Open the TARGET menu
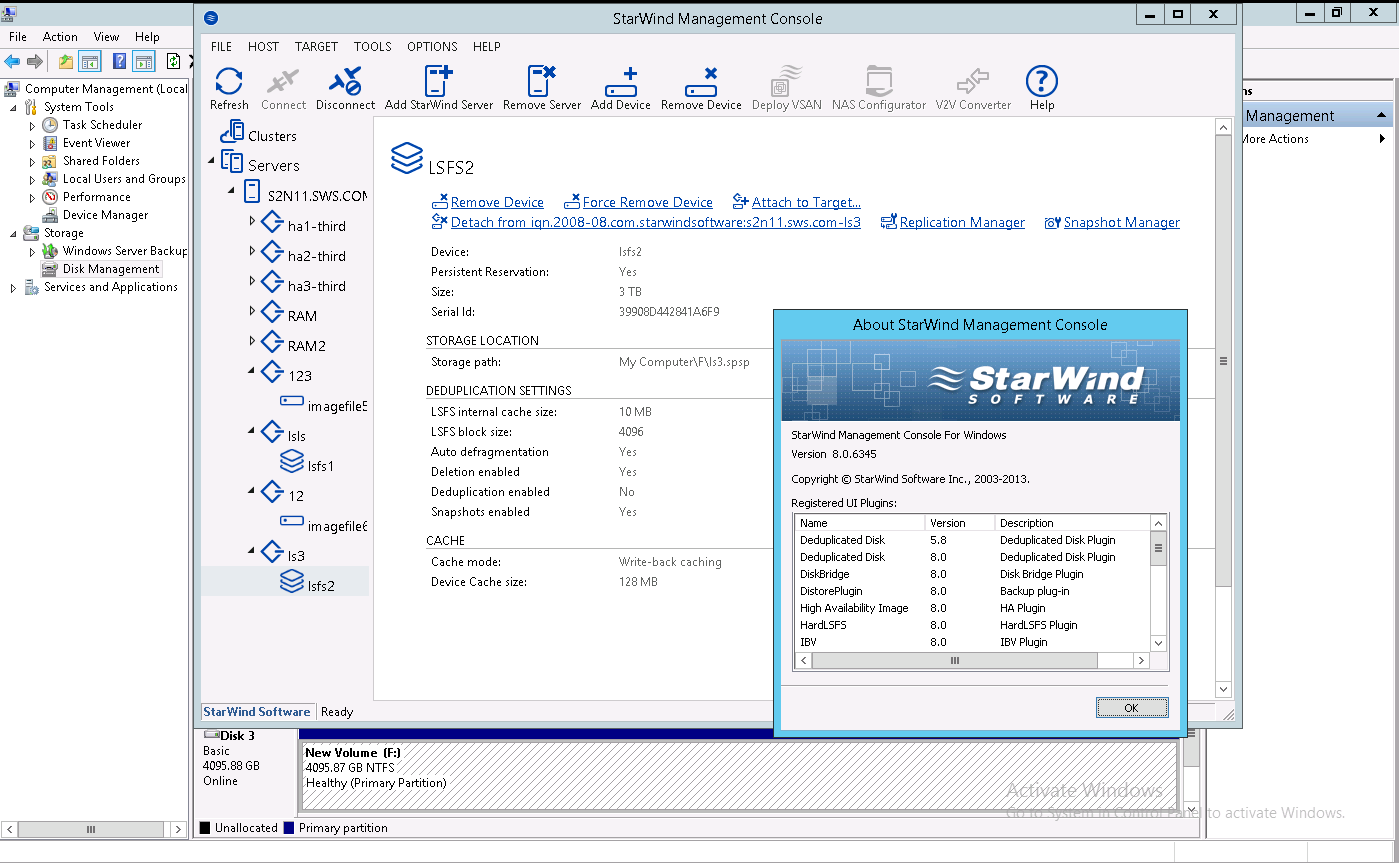The image size is (1399, 863). [x=316, y=47]
